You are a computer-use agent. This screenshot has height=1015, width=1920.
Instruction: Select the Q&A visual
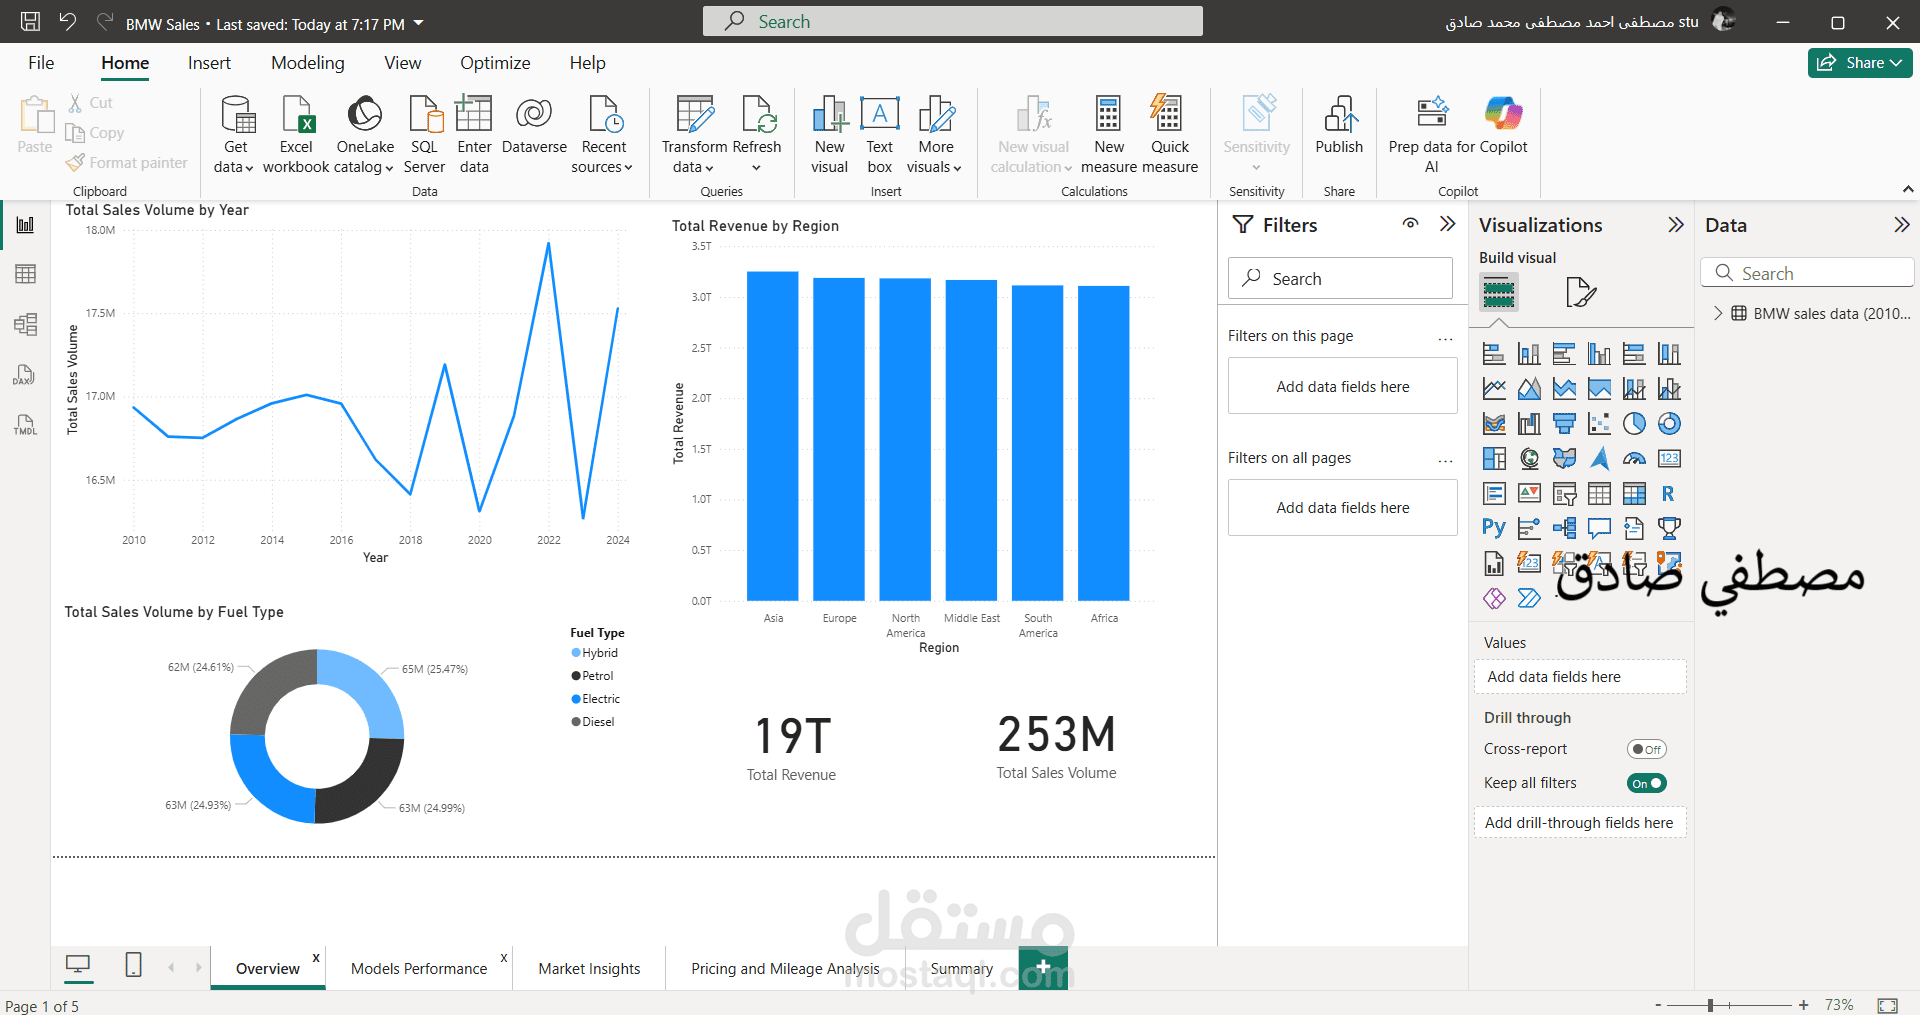[1599, 528]
